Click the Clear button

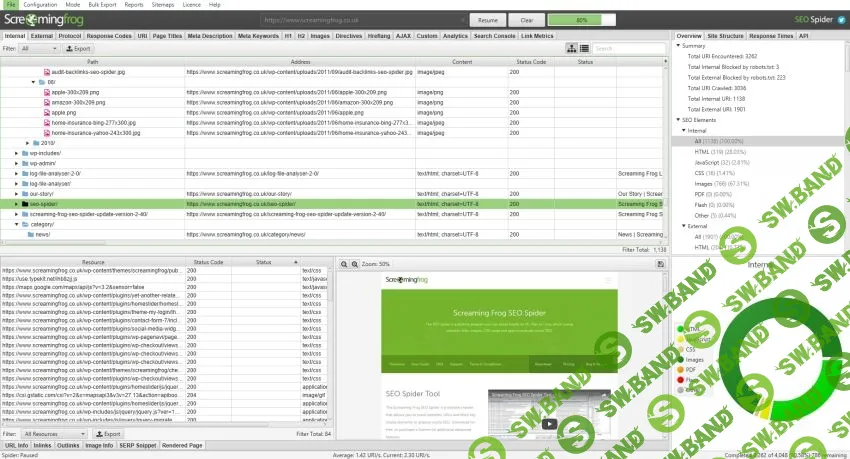(527, 20)
